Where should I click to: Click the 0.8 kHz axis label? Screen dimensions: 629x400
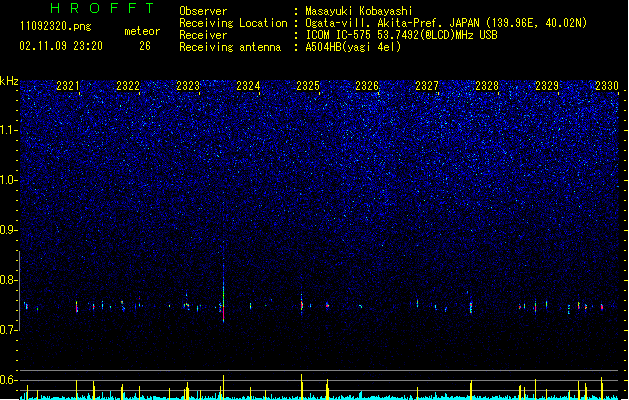[x=9, y=280]
